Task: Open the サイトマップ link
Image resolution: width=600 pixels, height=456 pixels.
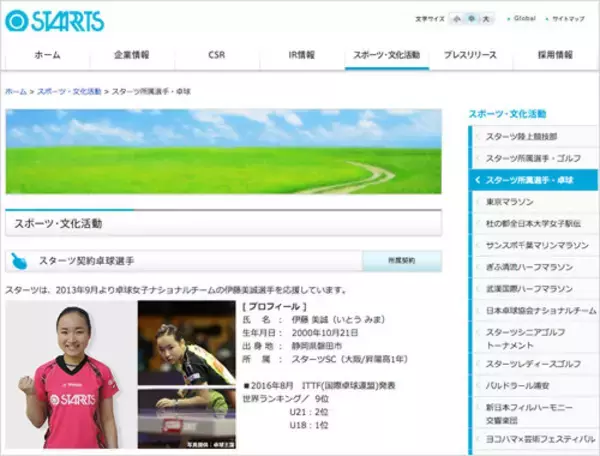Action: click(567, 19)
